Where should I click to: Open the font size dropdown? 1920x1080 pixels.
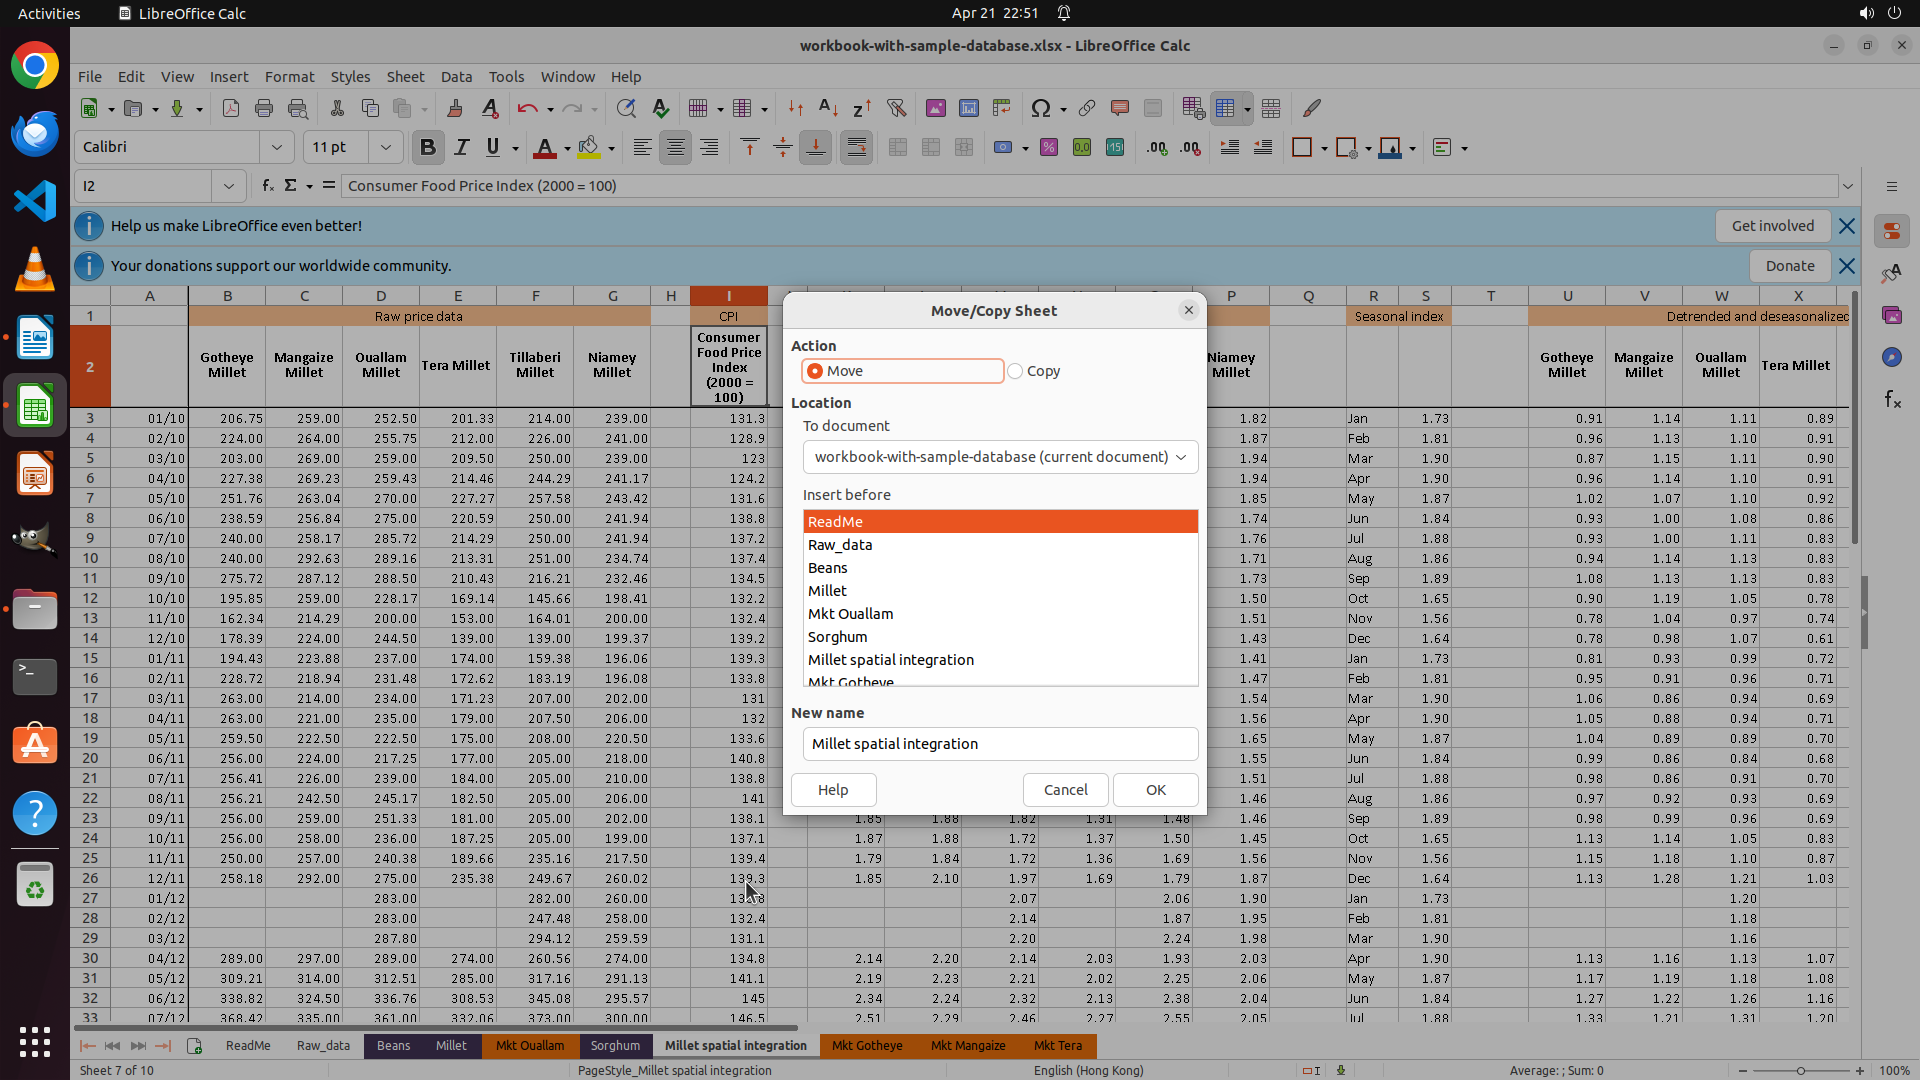[x=385, y=148]
